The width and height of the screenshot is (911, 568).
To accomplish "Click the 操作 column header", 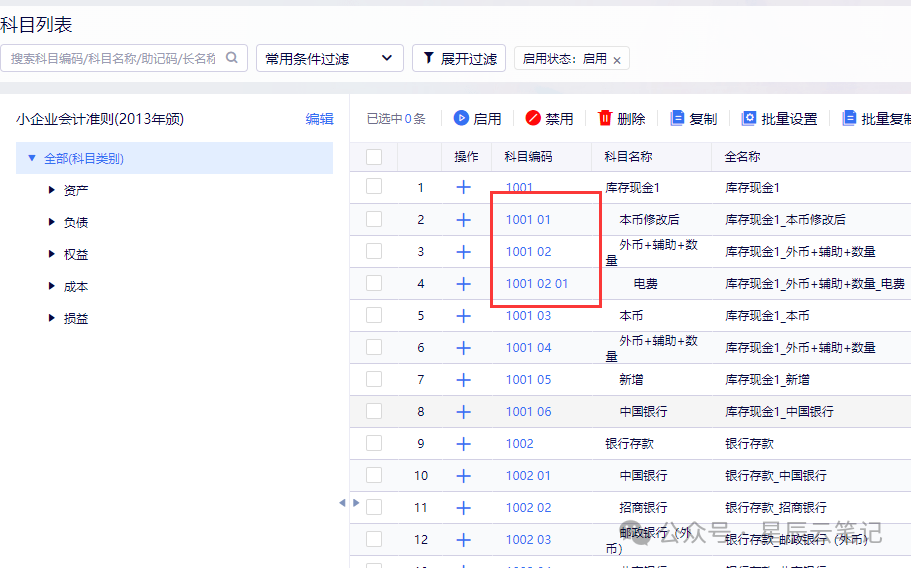I will (x=466, y=156).
